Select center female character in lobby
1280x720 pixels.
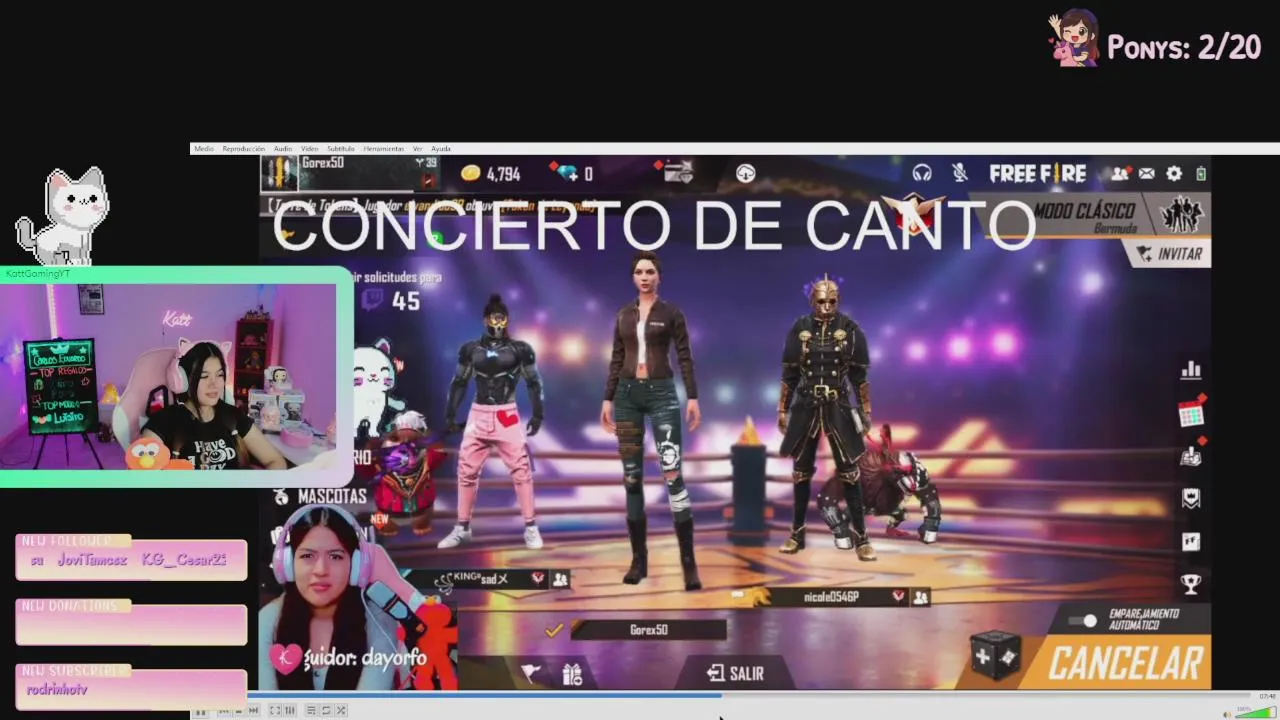point(650,420)
